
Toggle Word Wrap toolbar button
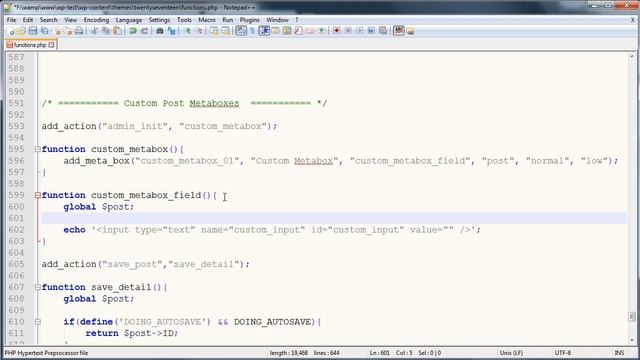(x=241, y=31)
